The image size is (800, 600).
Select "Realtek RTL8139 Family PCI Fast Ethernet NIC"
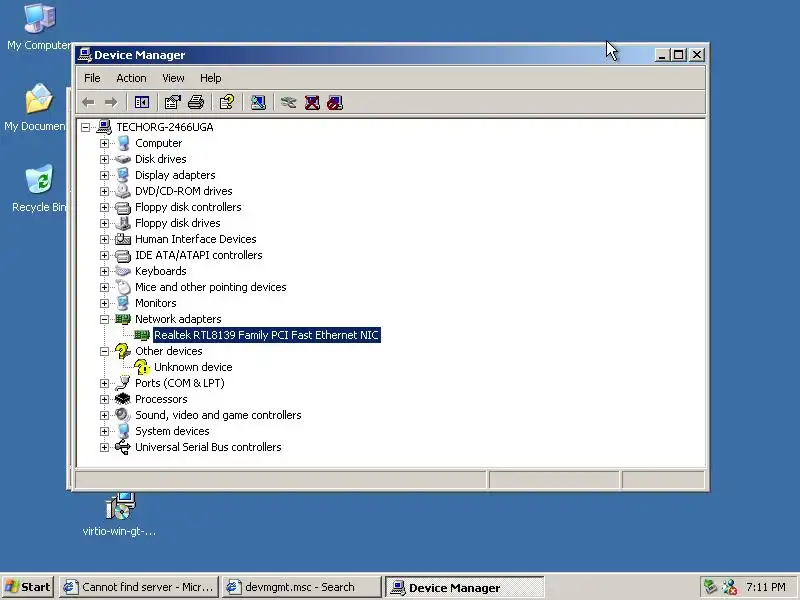tap(266, 335)
